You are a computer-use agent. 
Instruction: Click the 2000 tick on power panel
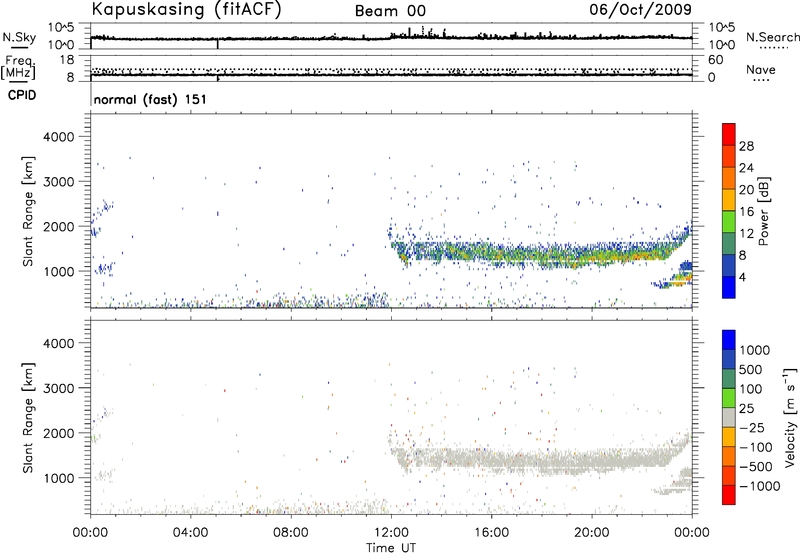59,226
